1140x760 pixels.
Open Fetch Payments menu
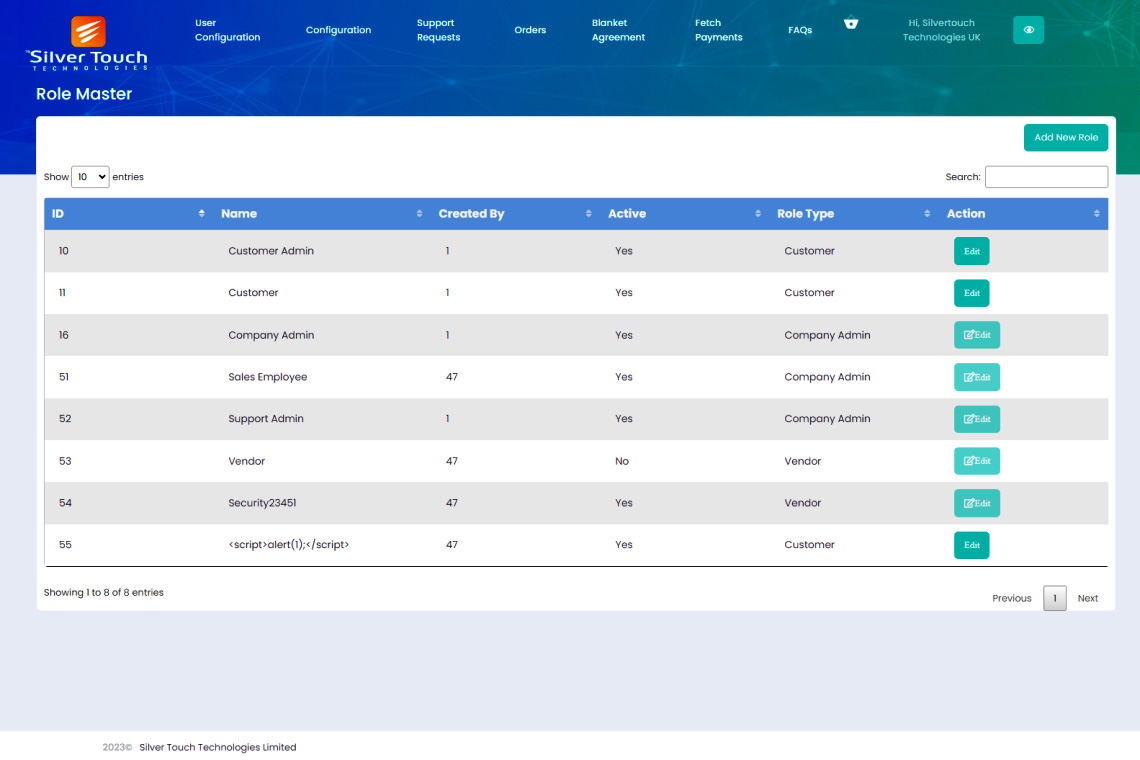click(718, 30)
